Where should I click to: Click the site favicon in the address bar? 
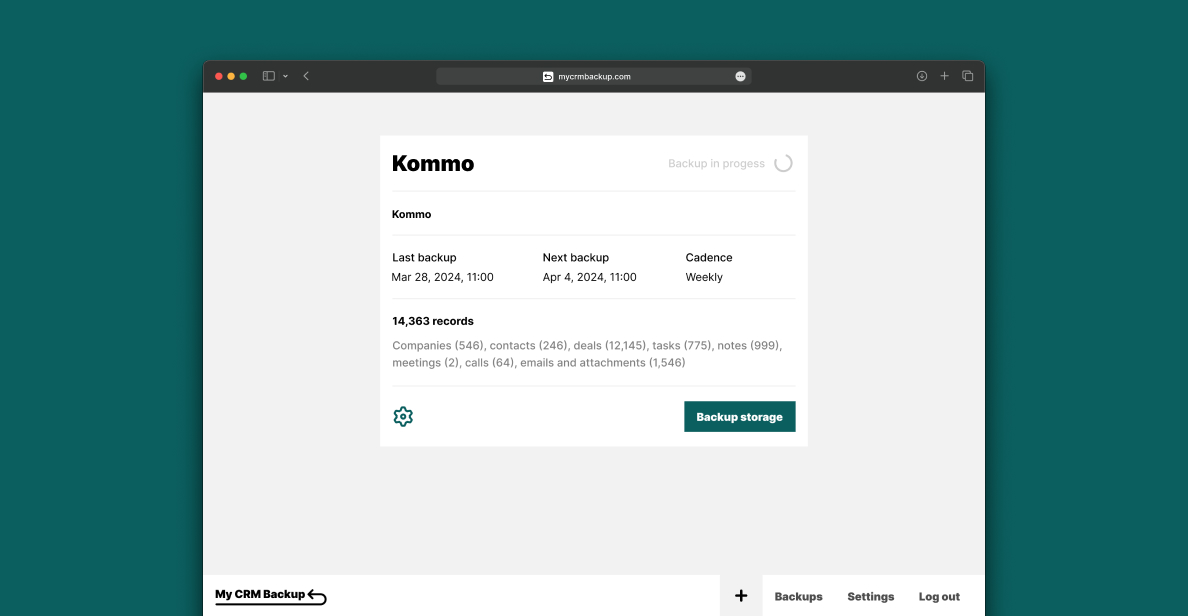(548, 76)
